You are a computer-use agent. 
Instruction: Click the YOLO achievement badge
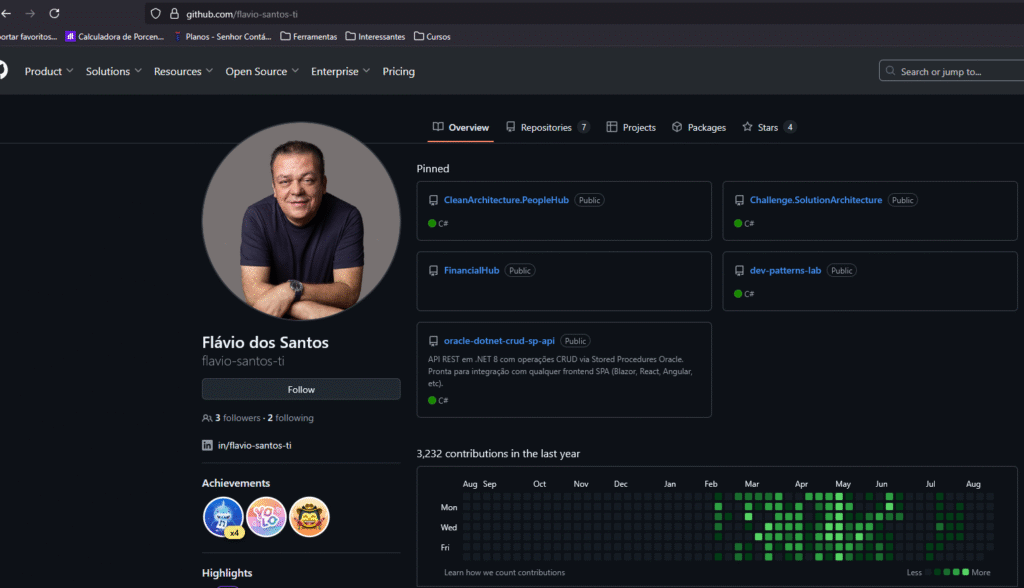tap(266, 516)
